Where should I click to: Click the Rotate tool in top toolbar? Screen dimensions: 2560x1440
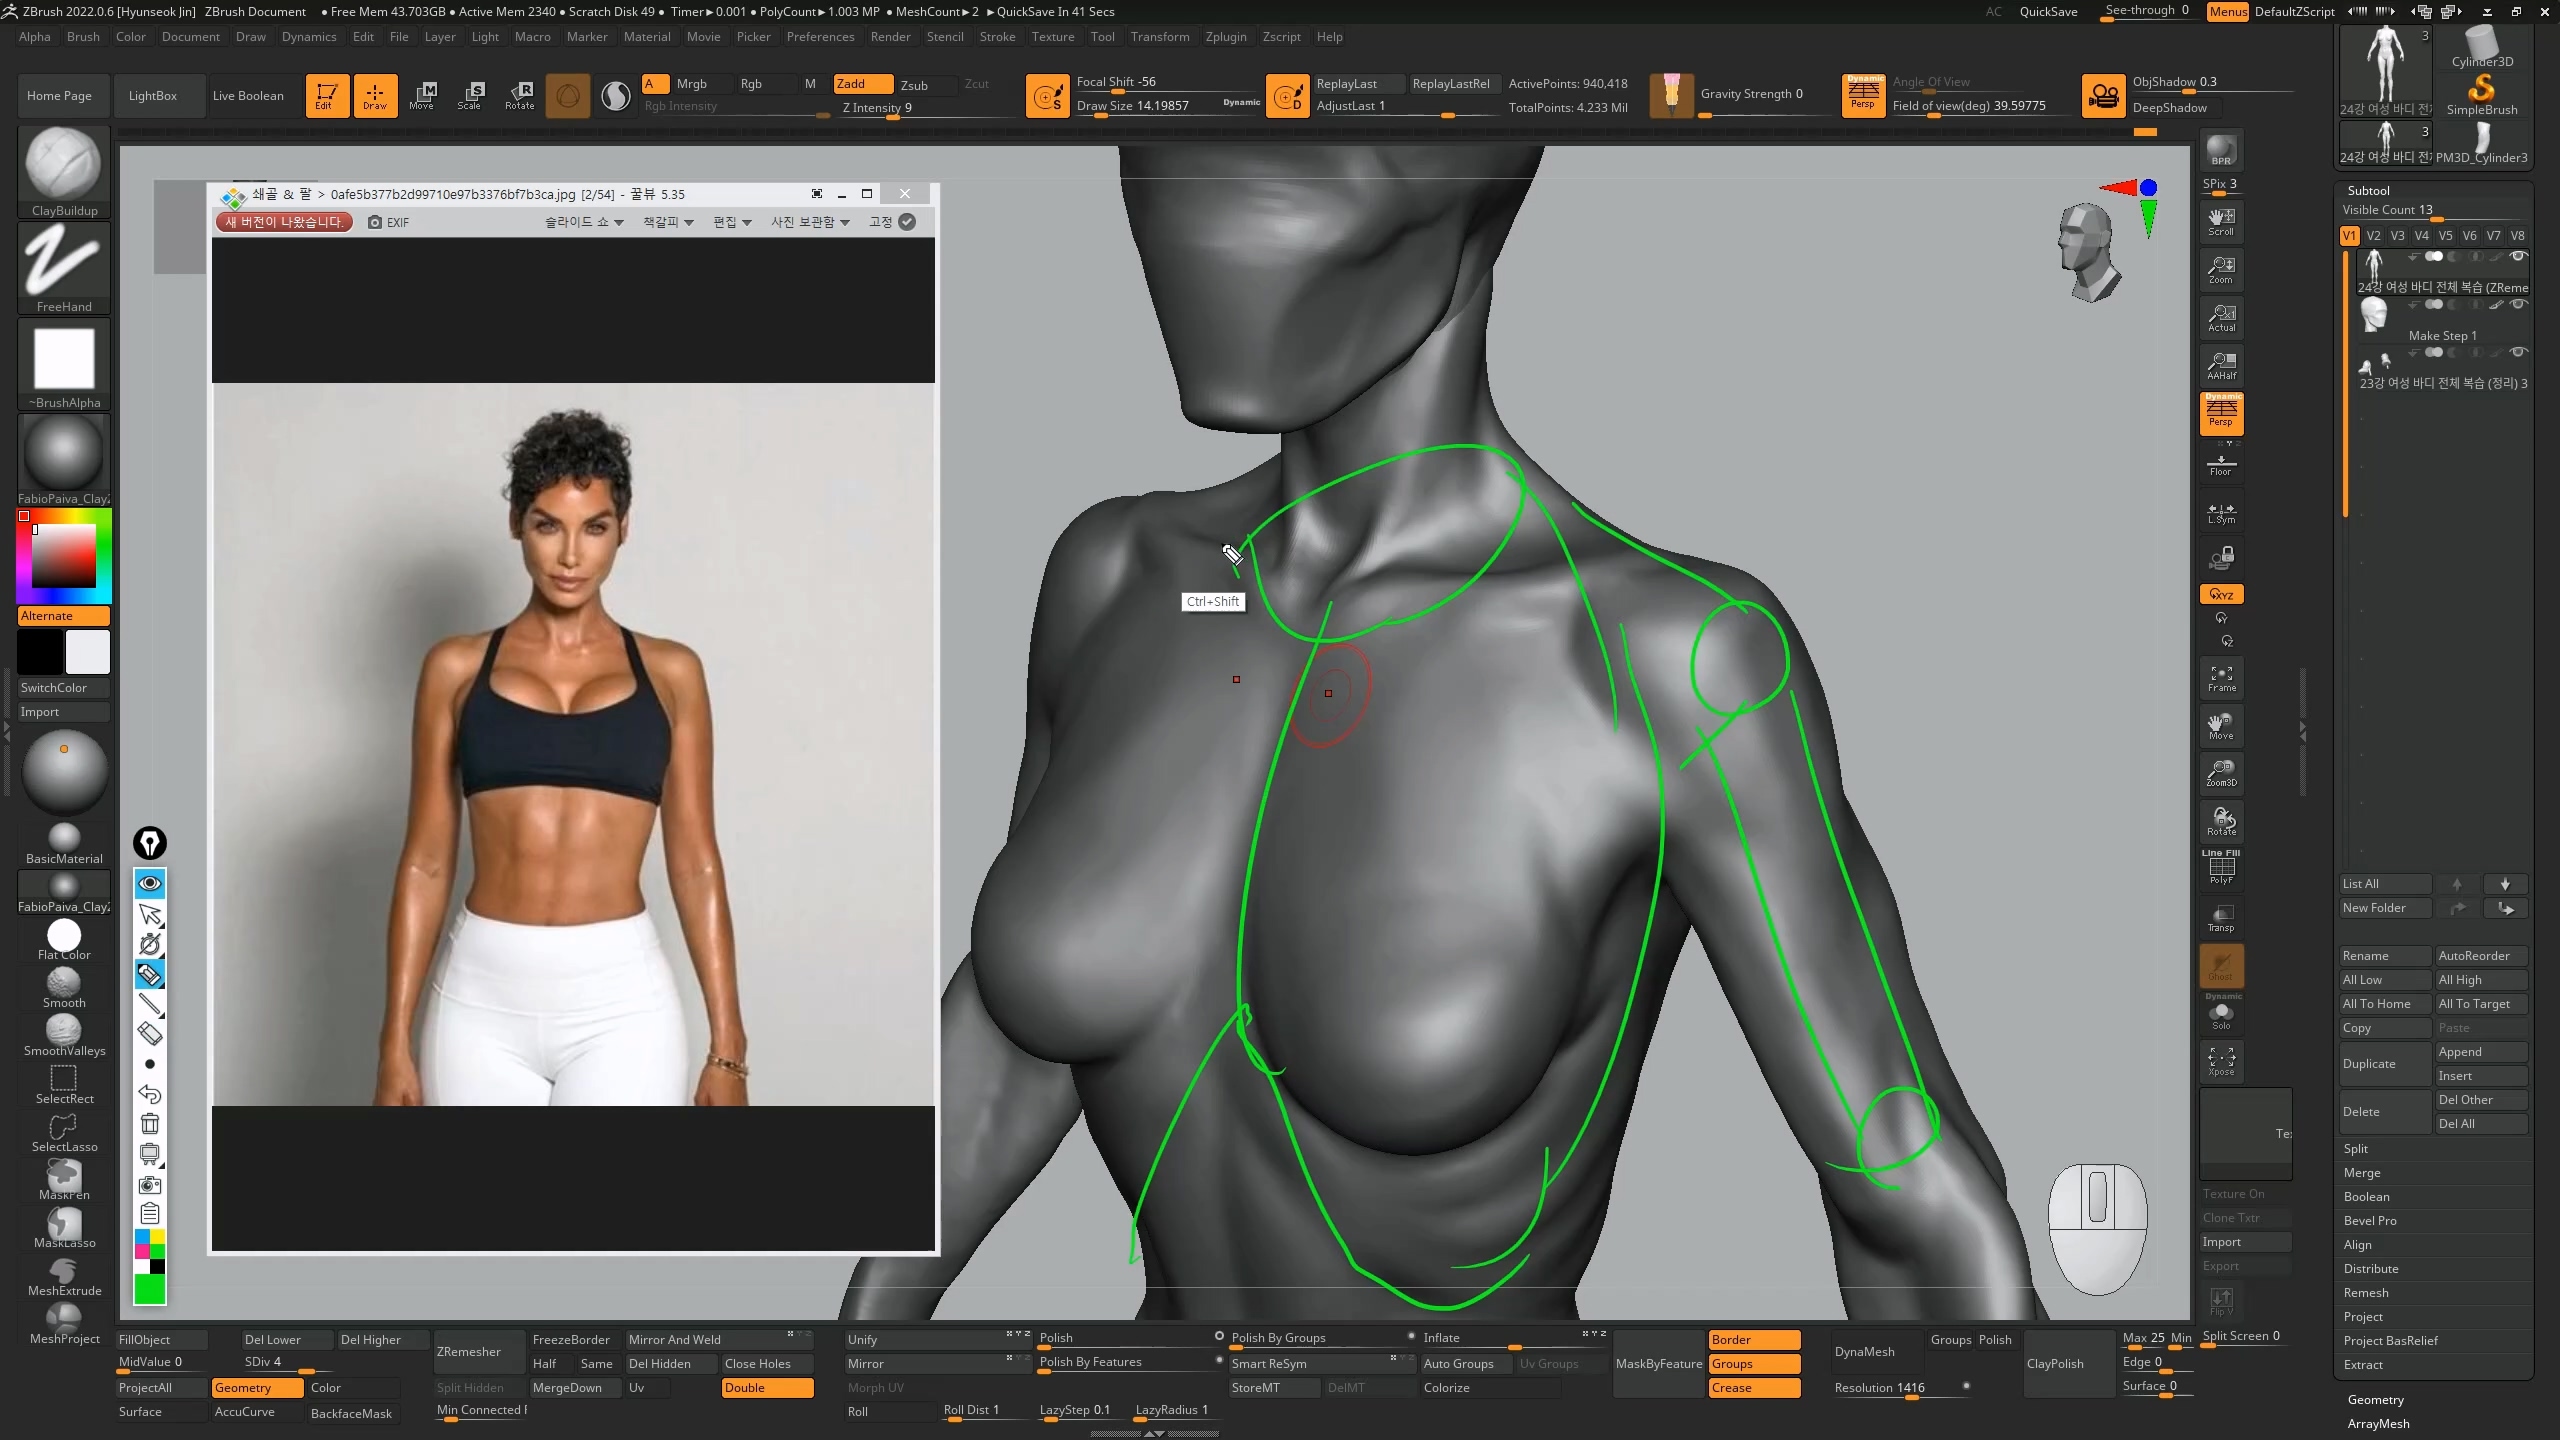pyautogui.click(x=519, y=95)
